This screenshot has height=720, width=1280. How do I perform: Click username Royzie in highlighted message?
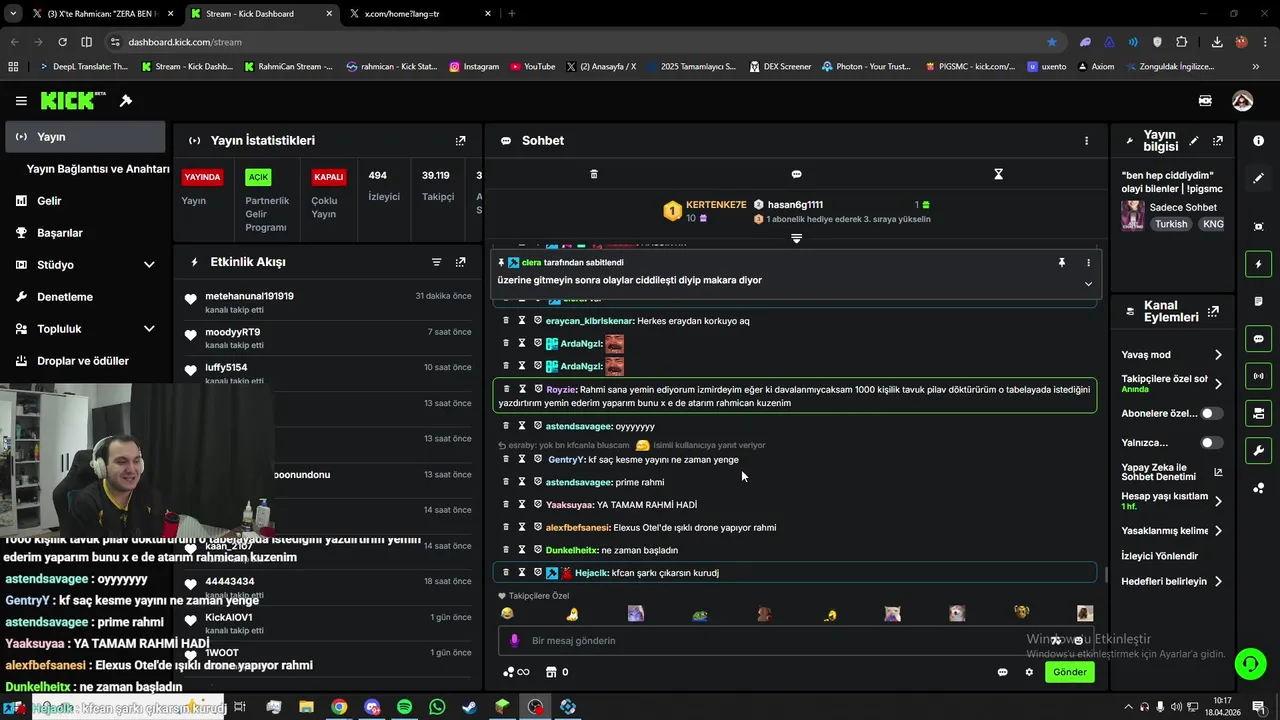[x=561, y=390]
